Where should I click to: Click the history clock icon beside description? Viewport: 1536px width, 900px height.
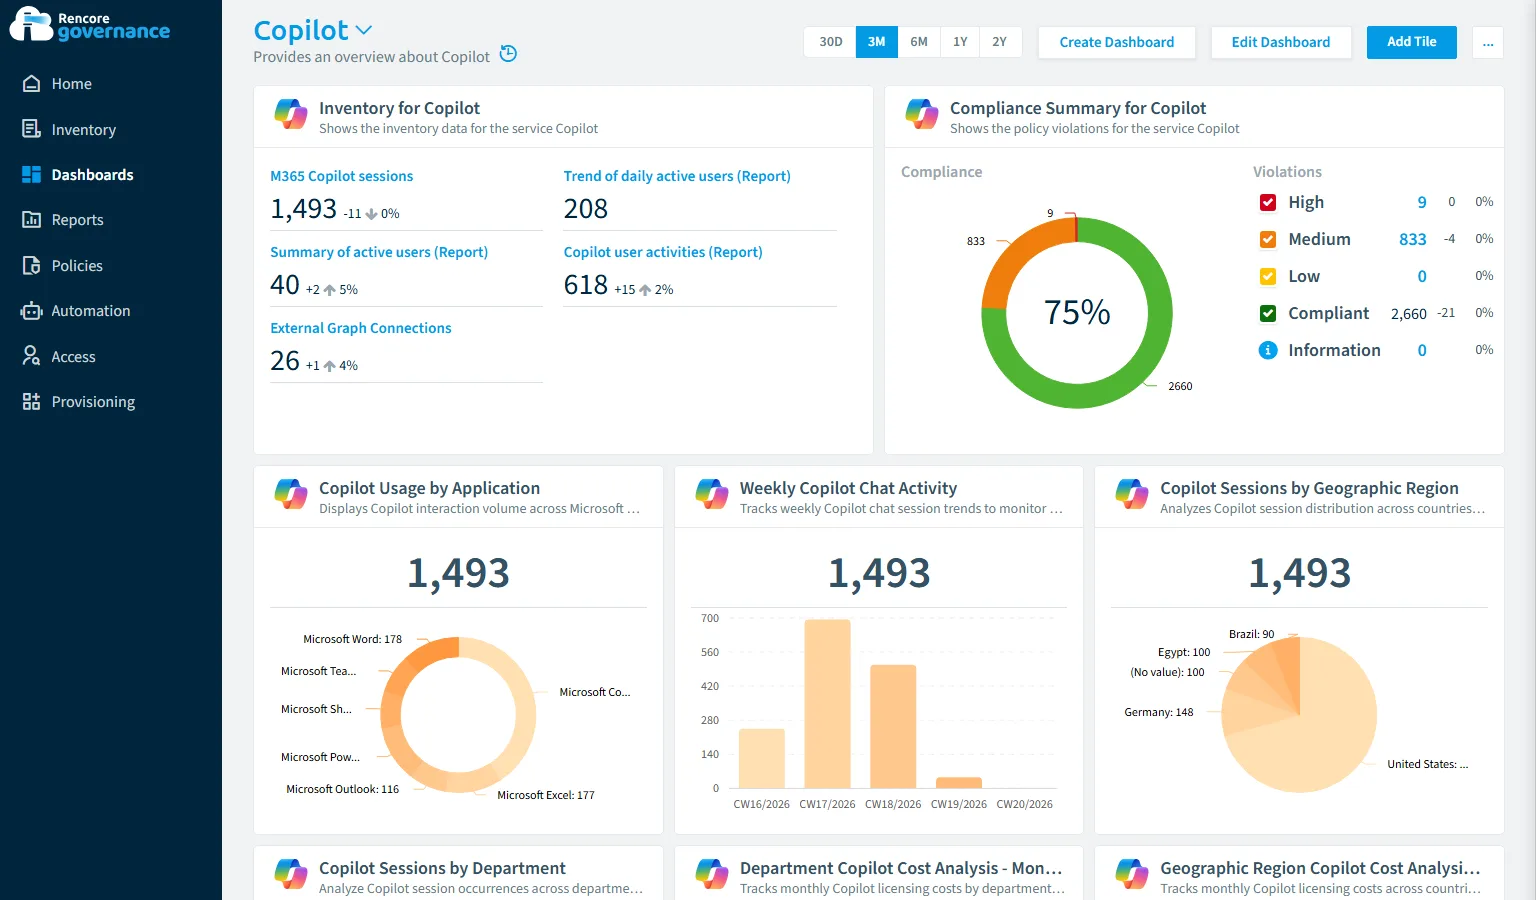tap(508, 54)
